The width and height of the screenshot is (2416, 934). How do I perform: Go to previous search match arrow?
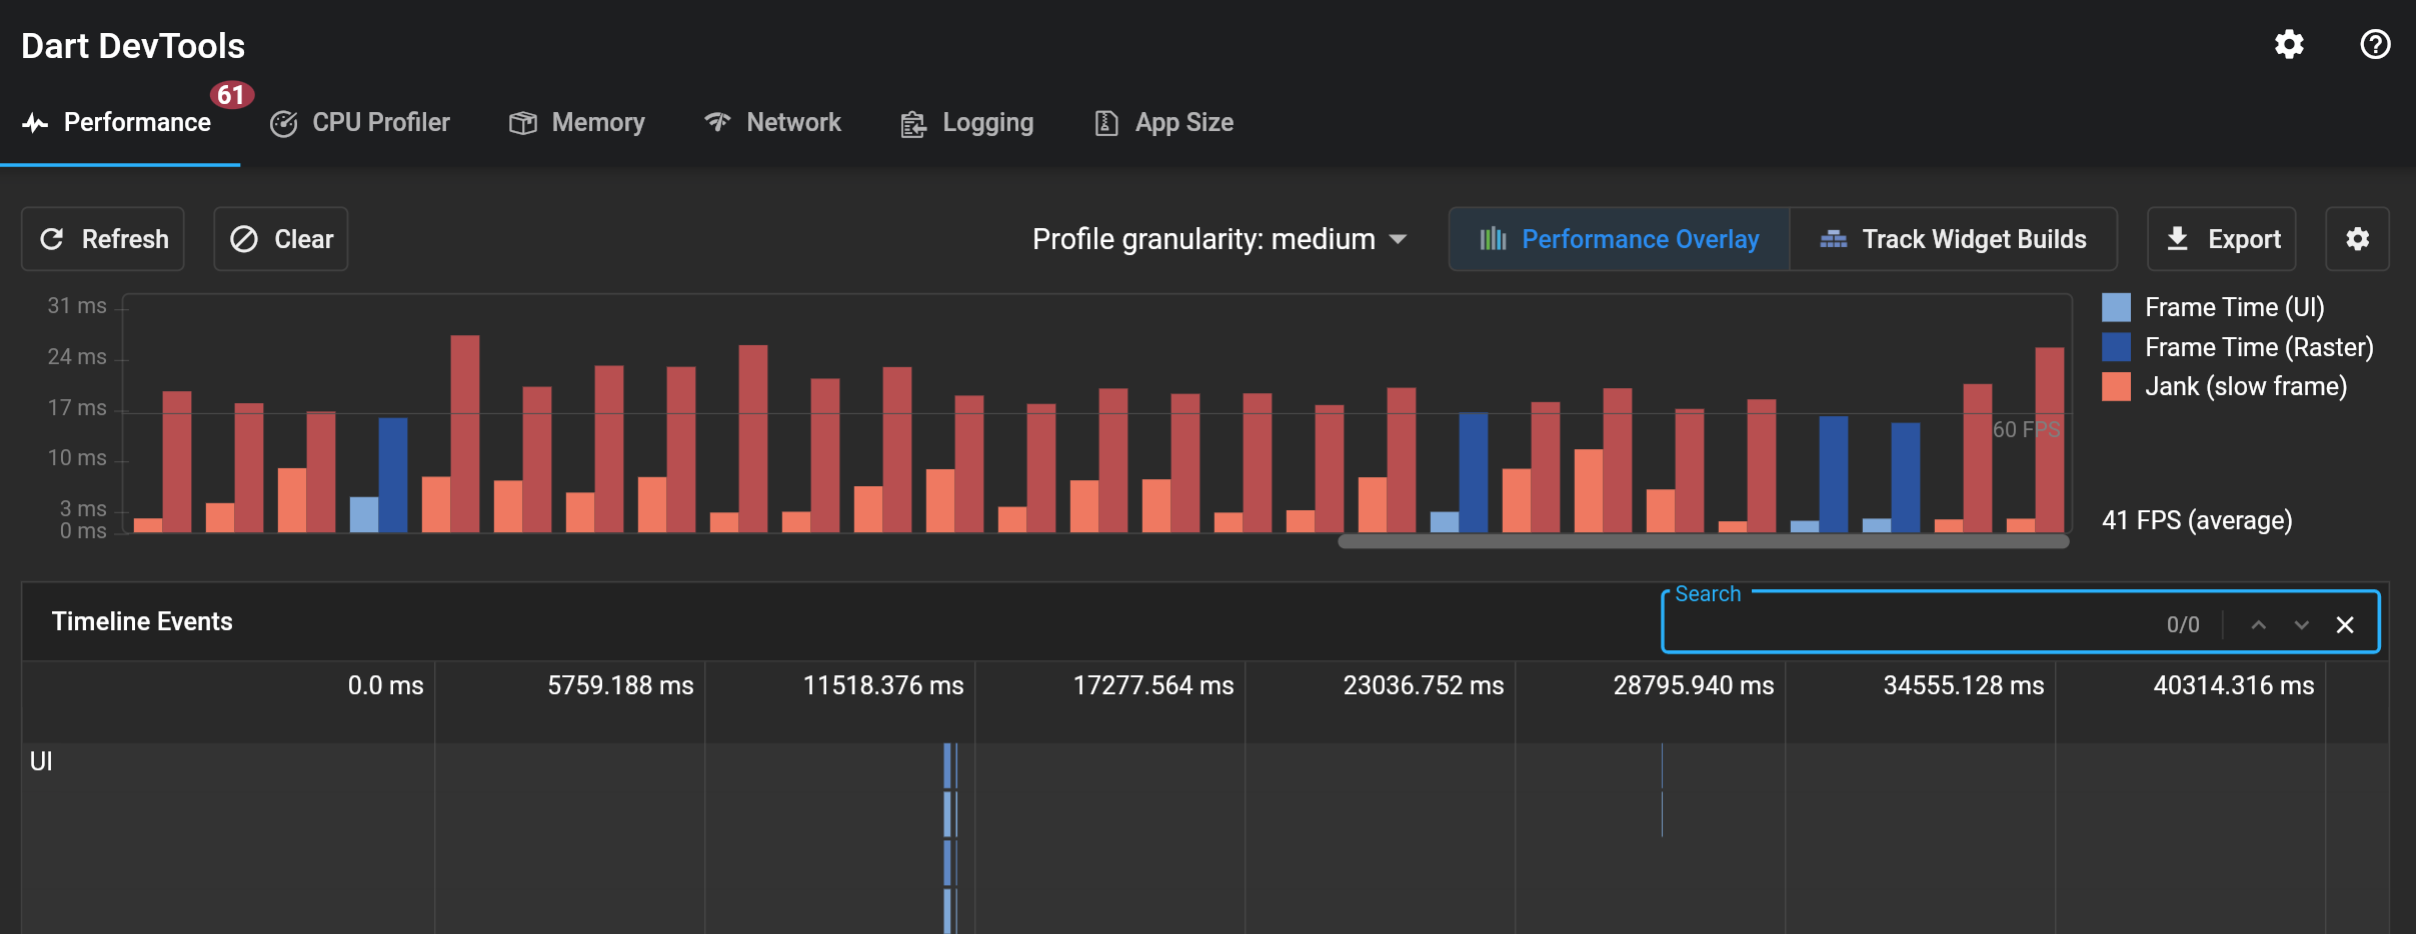(2258, 625)
